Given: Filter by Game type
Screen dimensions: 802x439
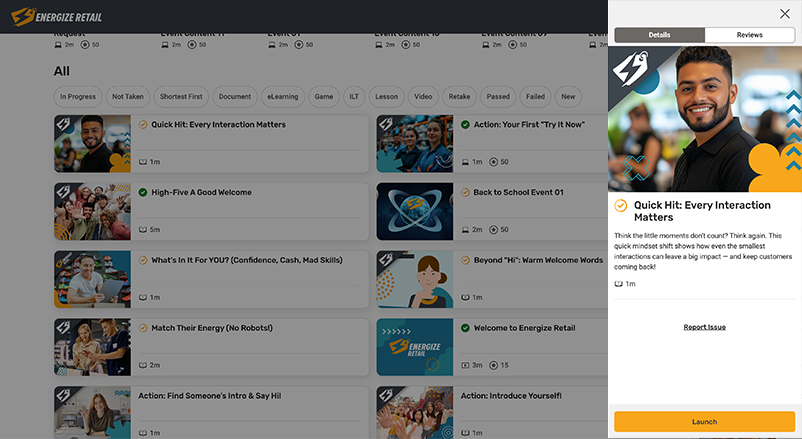Looking at the screenshot, I should point(324,97).
